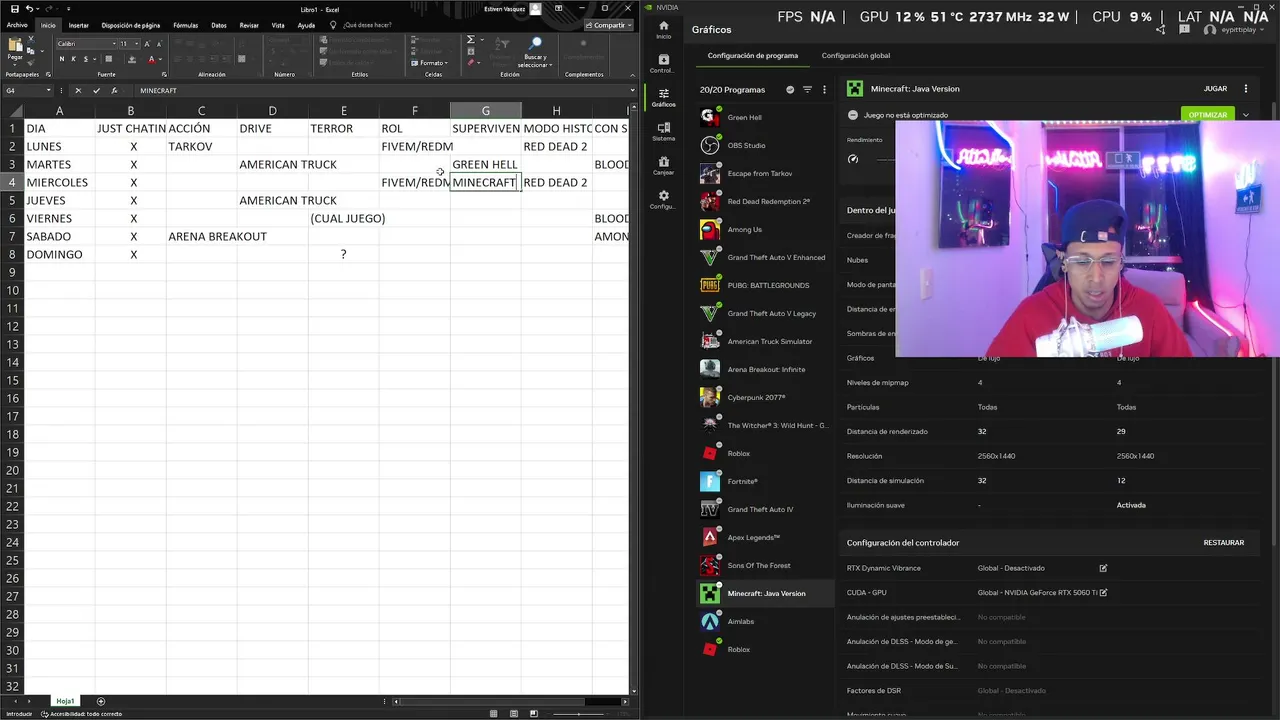Click the RESTAURAR button

1224,543
